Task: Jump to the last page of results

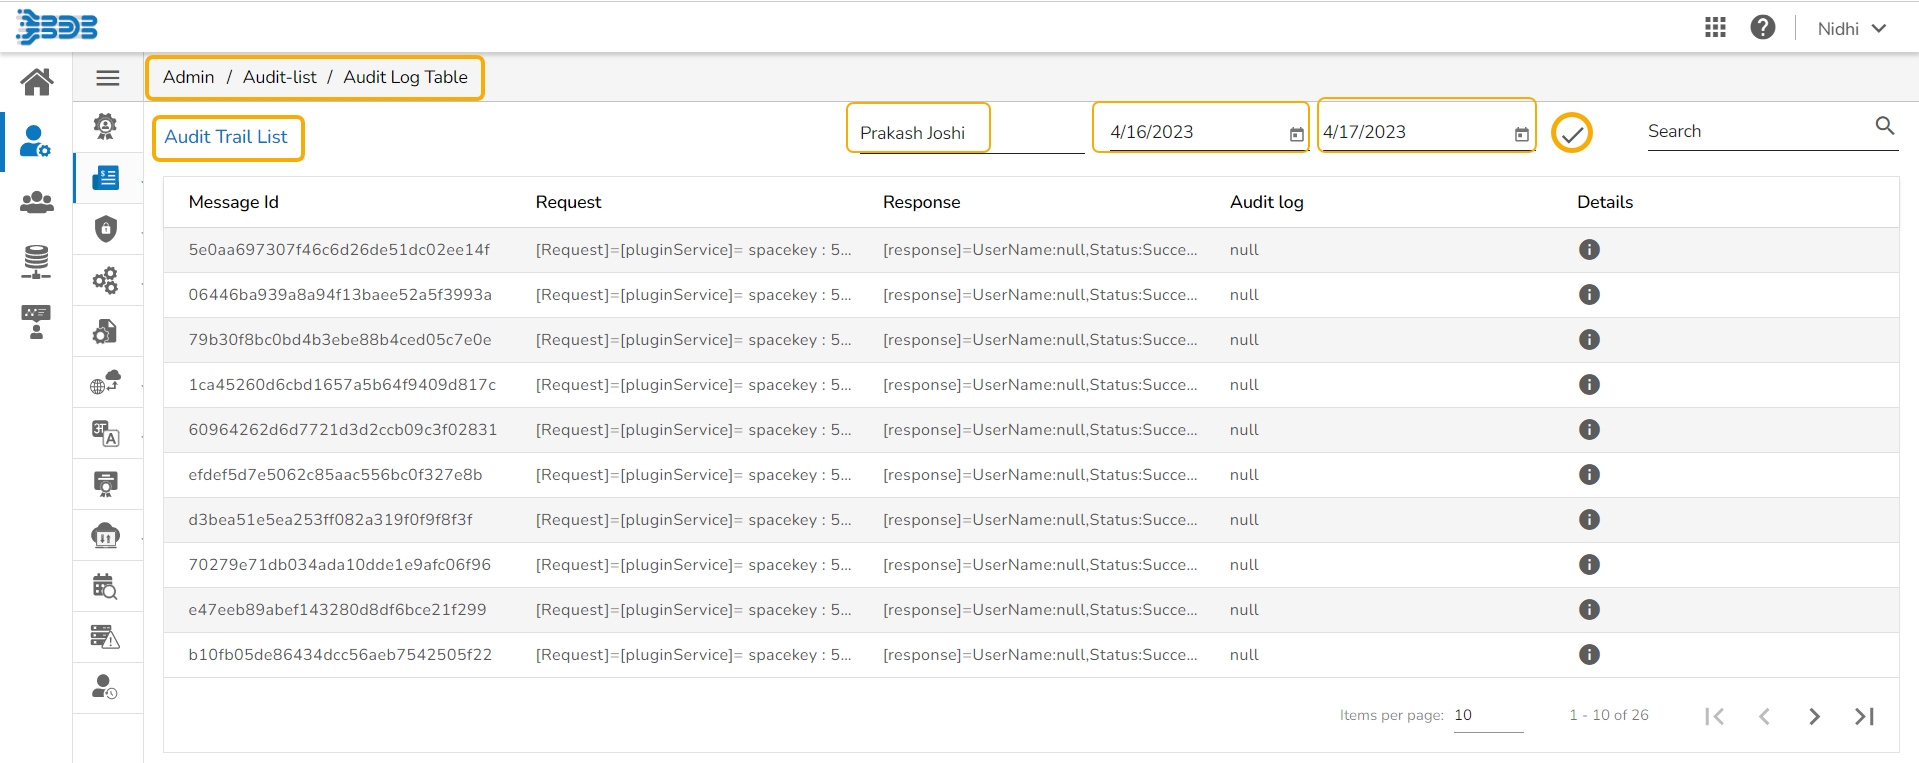Action: [x=1864, y=716]
